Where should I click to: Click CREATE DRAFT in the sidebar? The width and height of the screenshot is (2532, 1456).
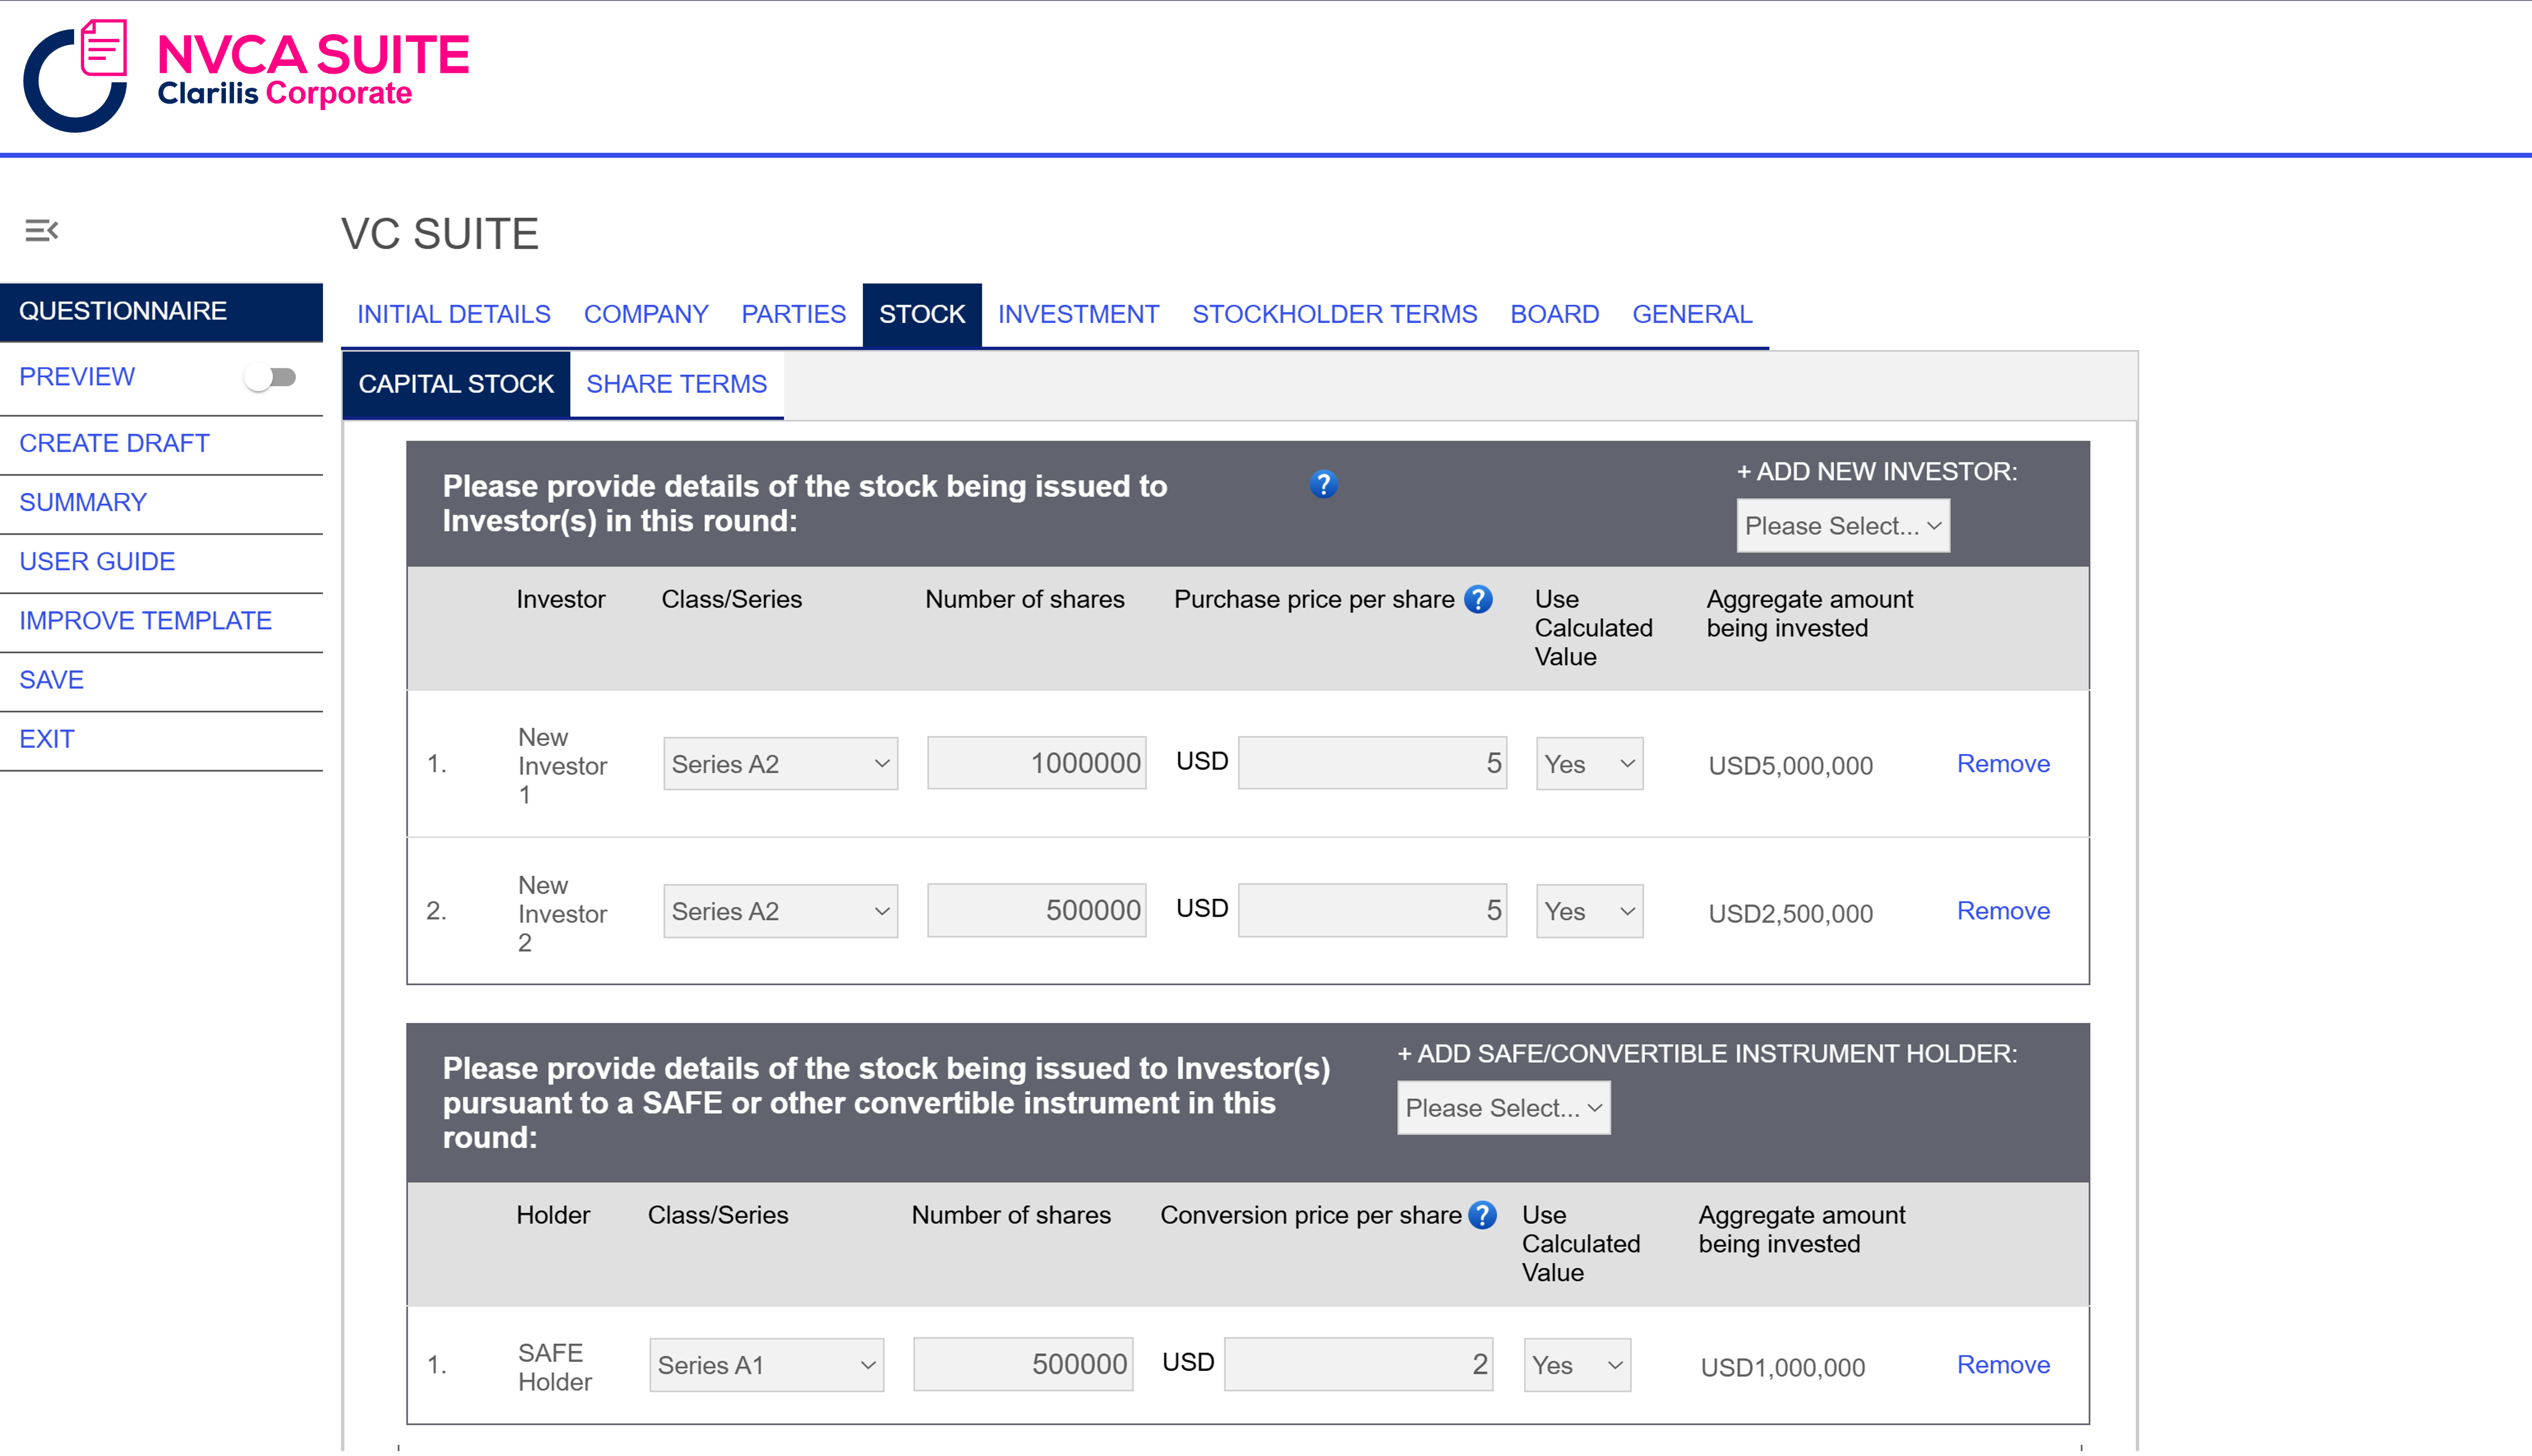[114, 443]
